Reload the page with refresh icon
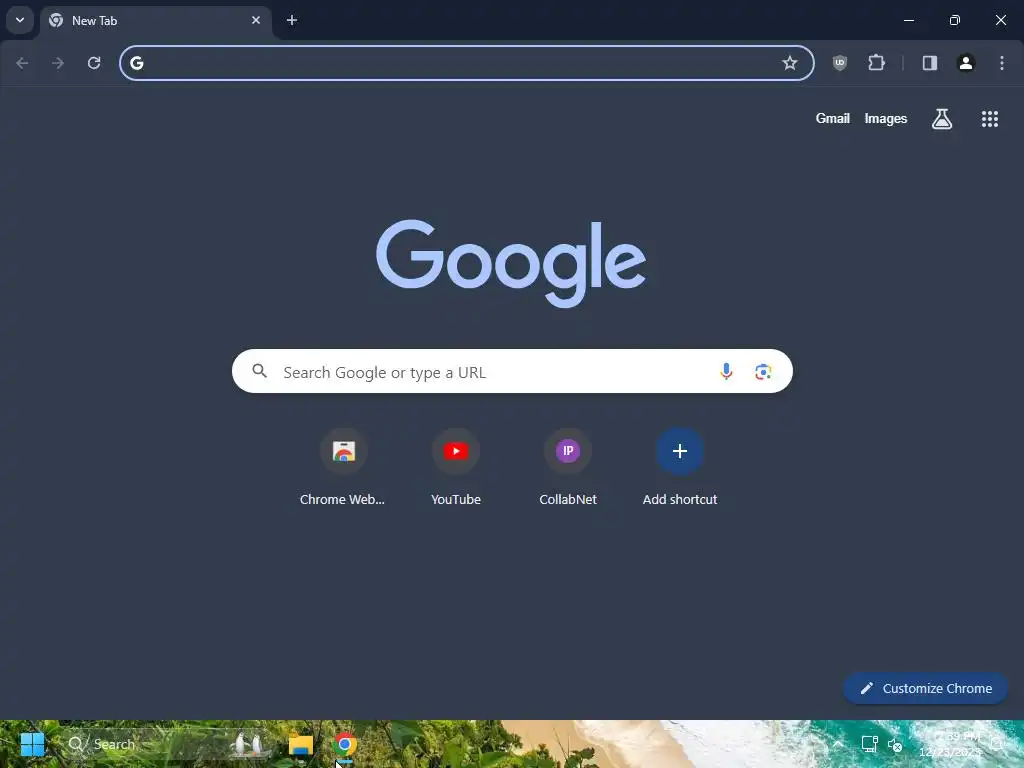Image resolution: width=1024 pixels, height=768 pixels. 94,63
